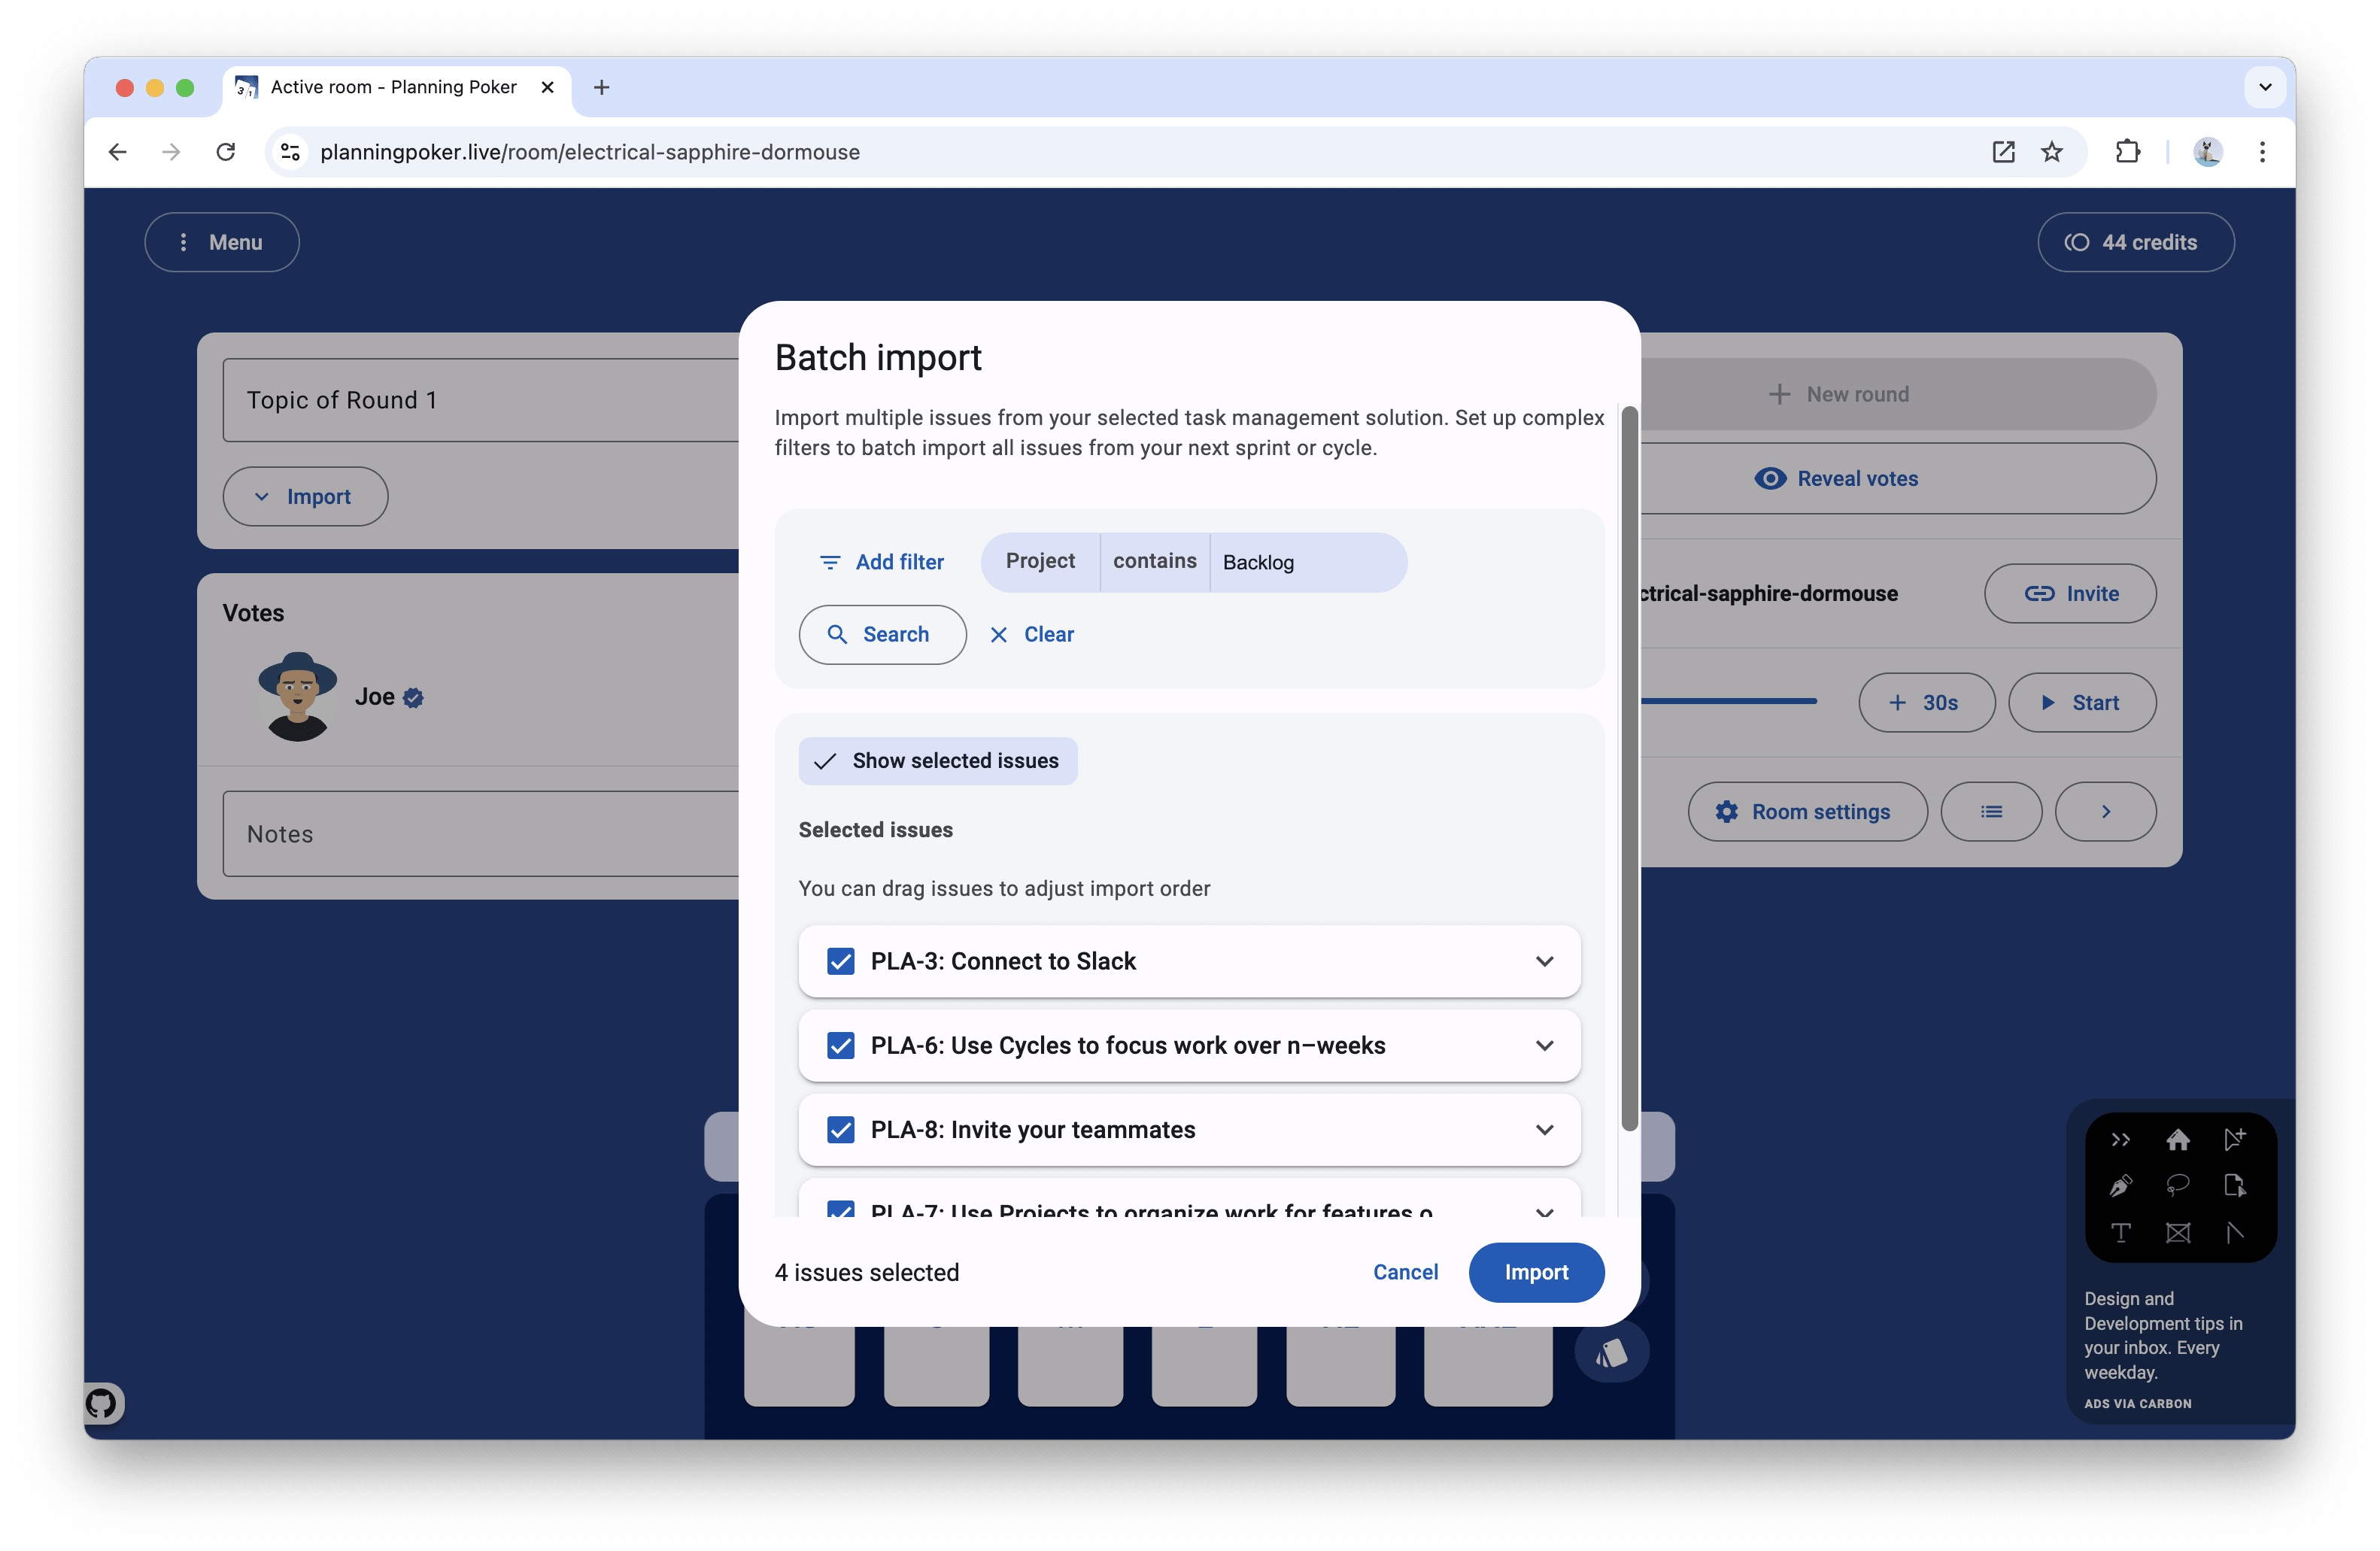The width and height of the screenshot is (2380, 1551).
Task: Click the Topic of Round 1 field
Action: point(481,400)
